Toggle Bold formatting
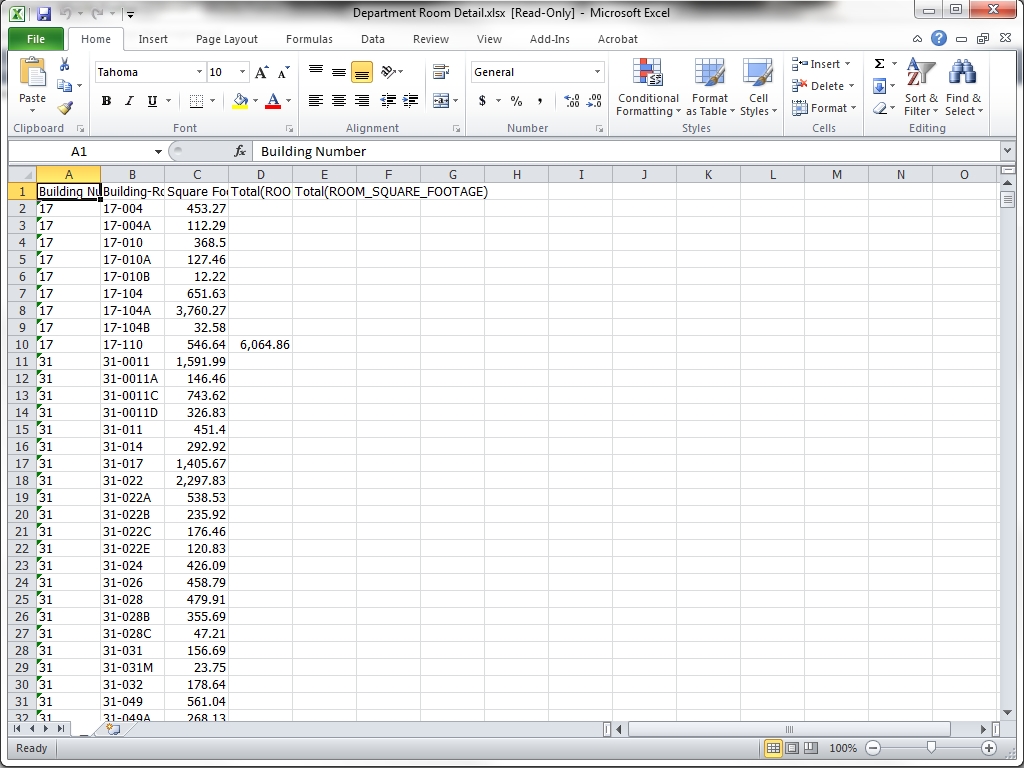Image resolution: width=1024 pixels, height=768 pixels. point(107,101)
